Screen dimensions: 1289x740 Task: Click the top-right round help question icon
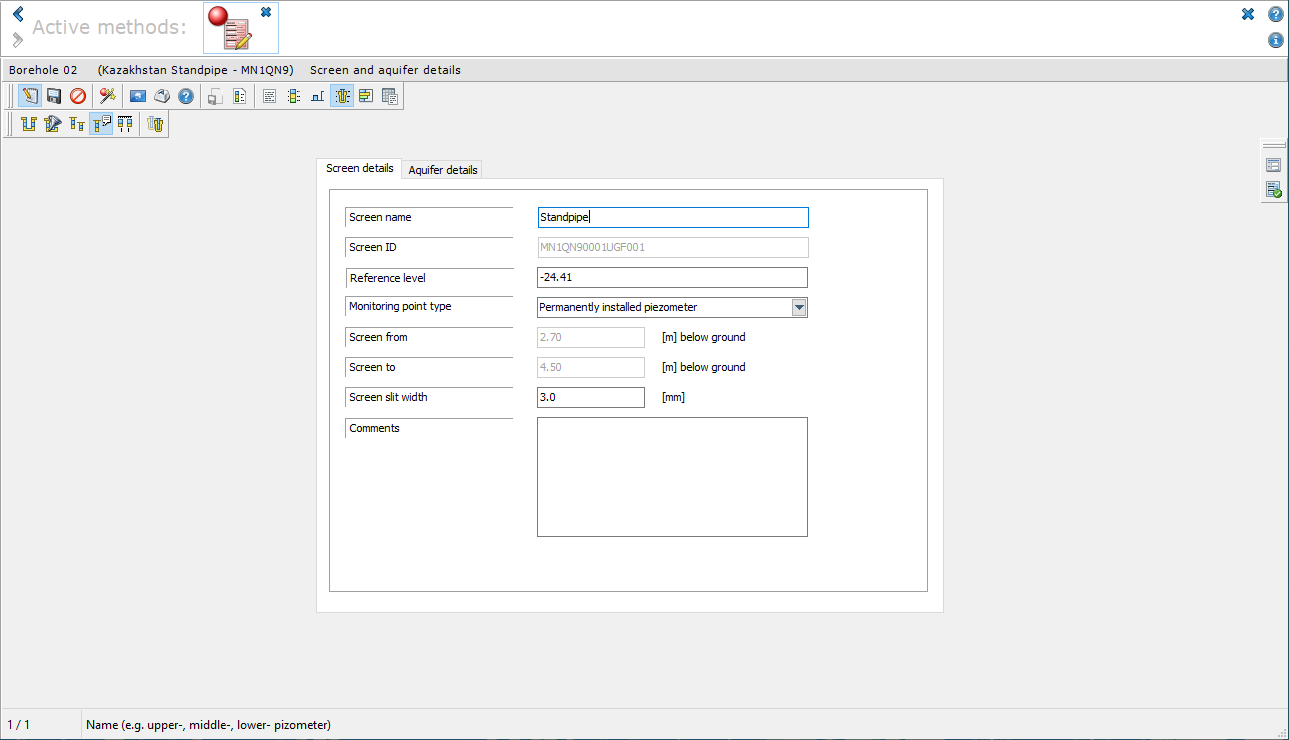coord(1276,14)
